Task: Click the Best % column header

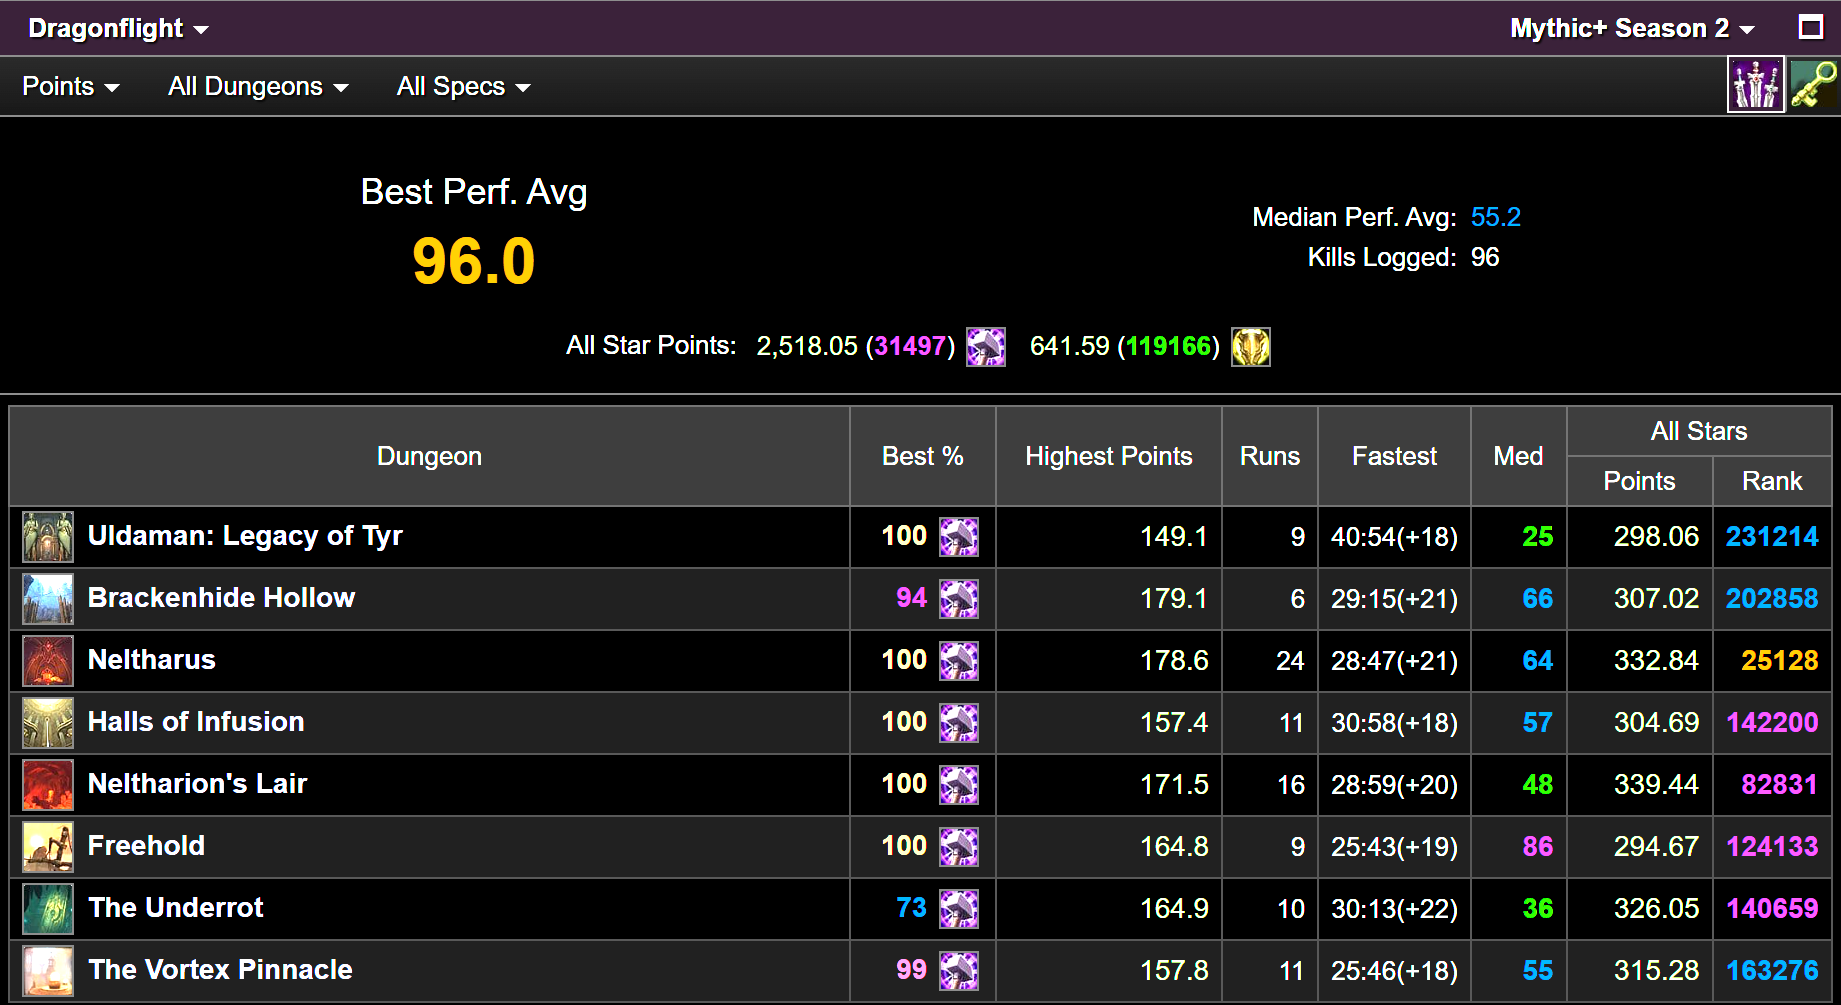Action: tap(922, 456)
